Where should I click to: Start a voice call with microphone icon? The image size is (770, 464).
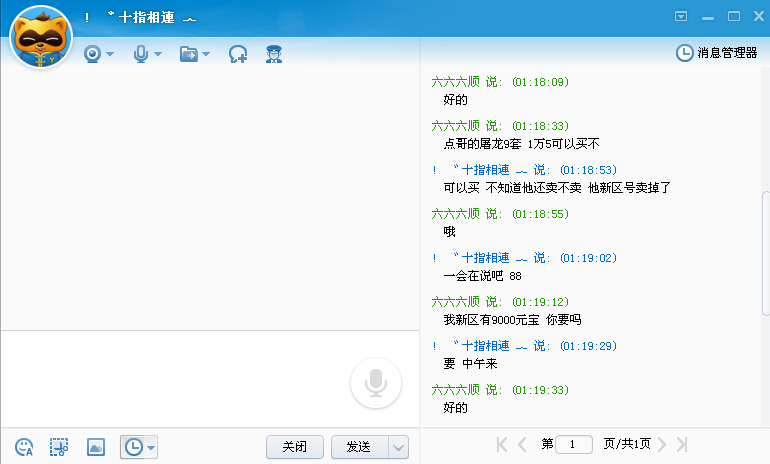tap(141, 54)
